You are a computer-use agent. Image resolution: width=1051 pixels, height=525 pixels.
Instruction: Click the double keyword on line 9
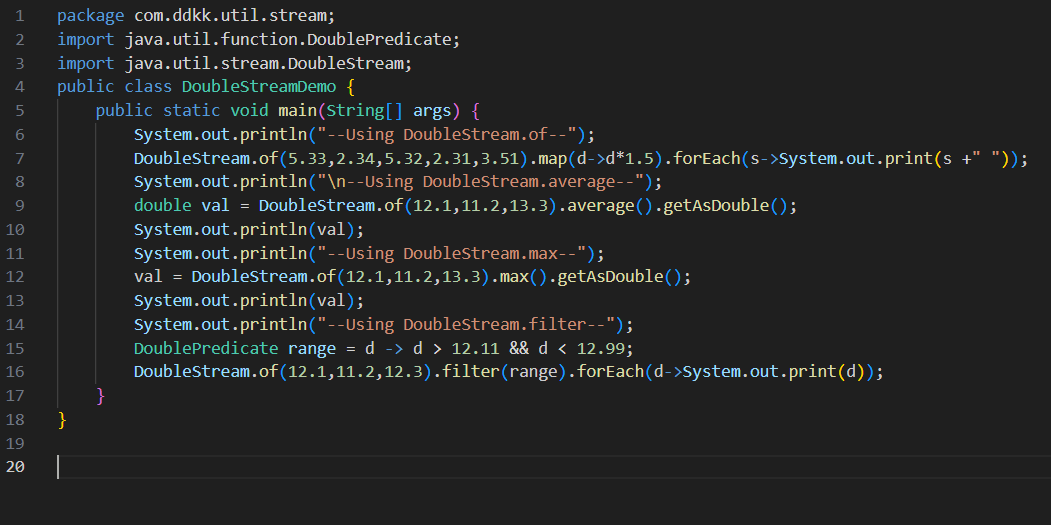162,206
